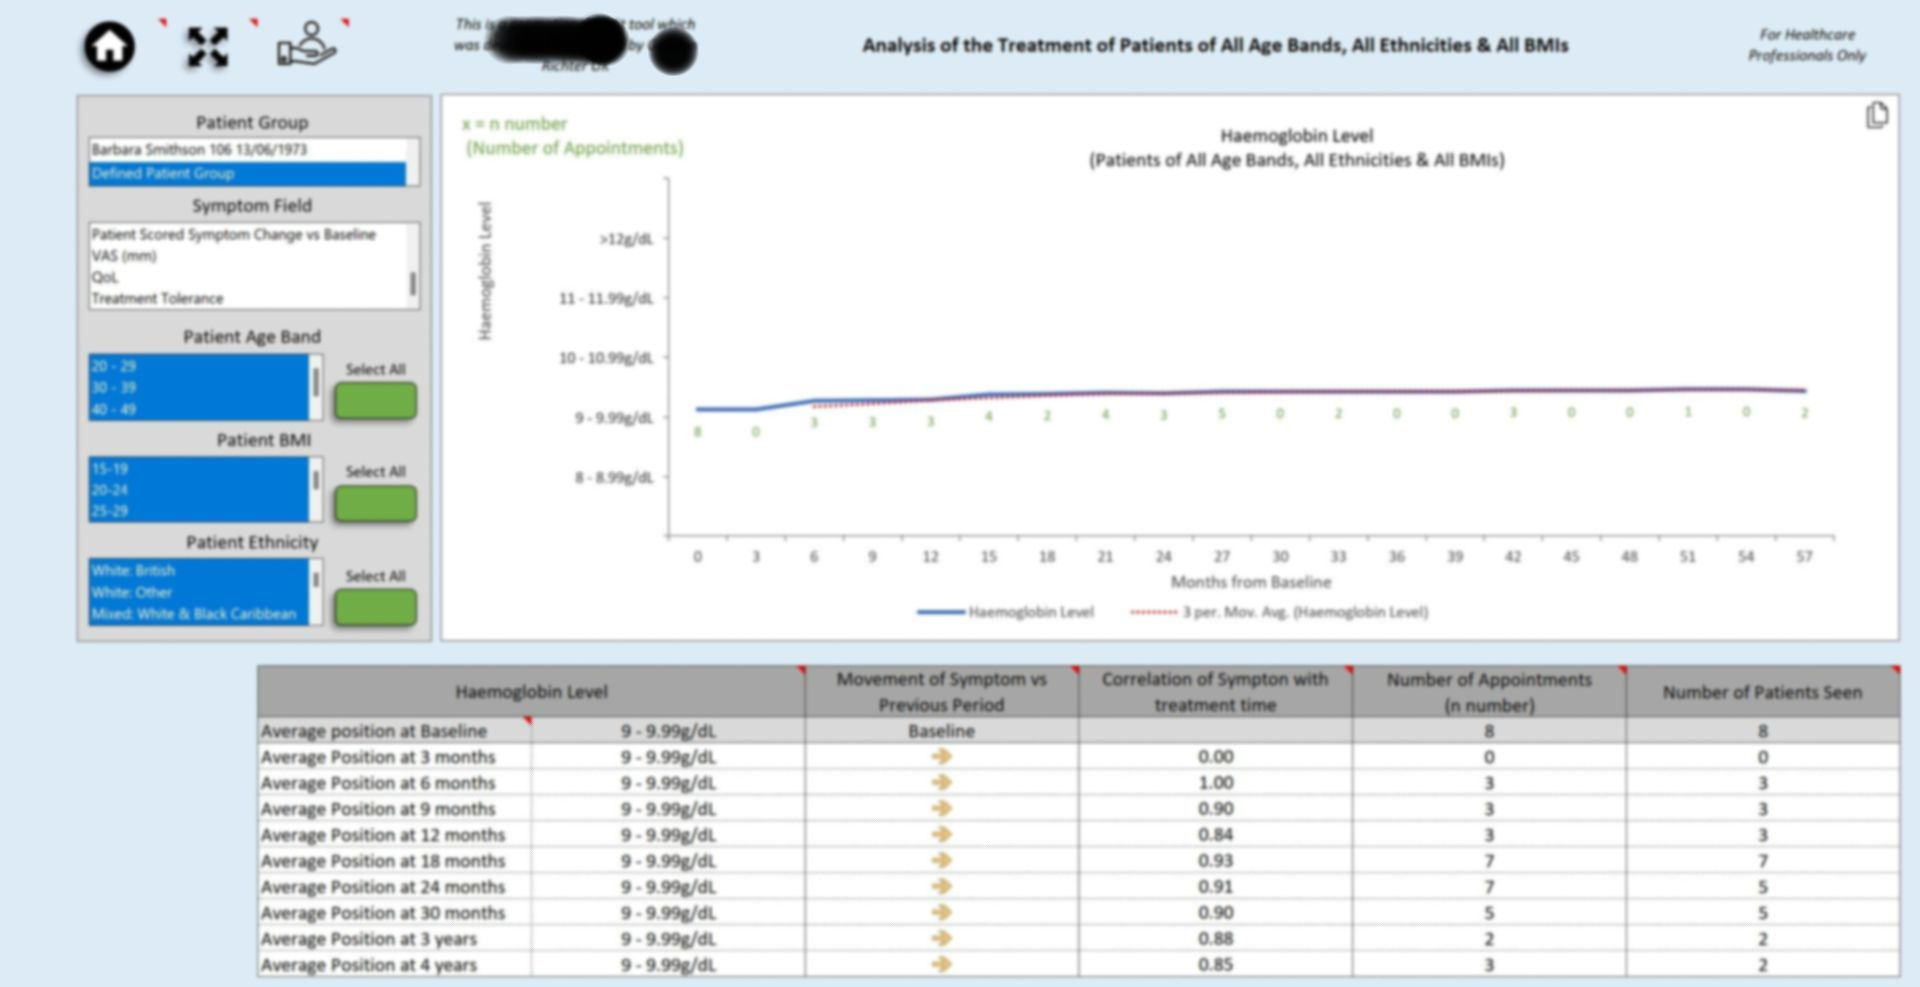Click the arrow icon in 3 years row
Image resolution: width=1920 pixels, height=987 pixels.
pyautogui.click(x=941, y=939)
